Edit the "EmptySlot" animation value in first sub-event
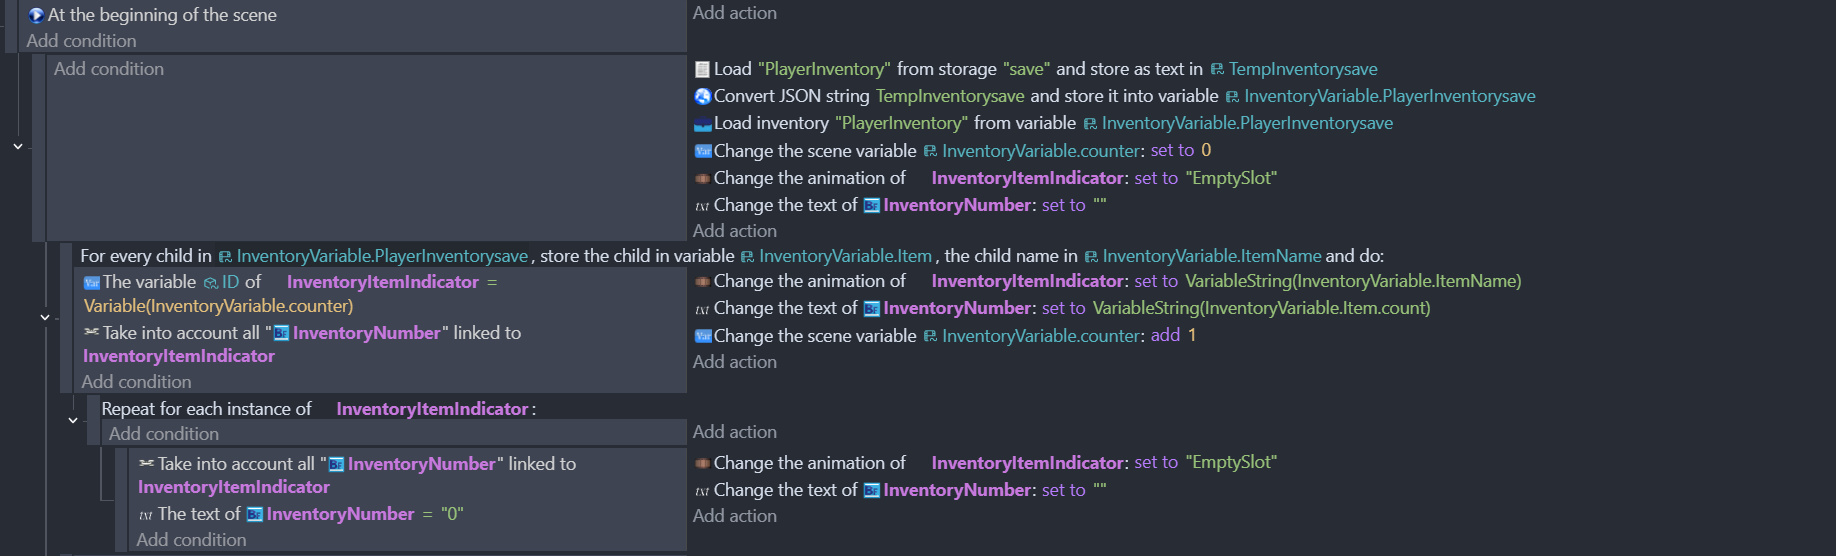This screenshot has height=556, width=1836. point(1231,178)
